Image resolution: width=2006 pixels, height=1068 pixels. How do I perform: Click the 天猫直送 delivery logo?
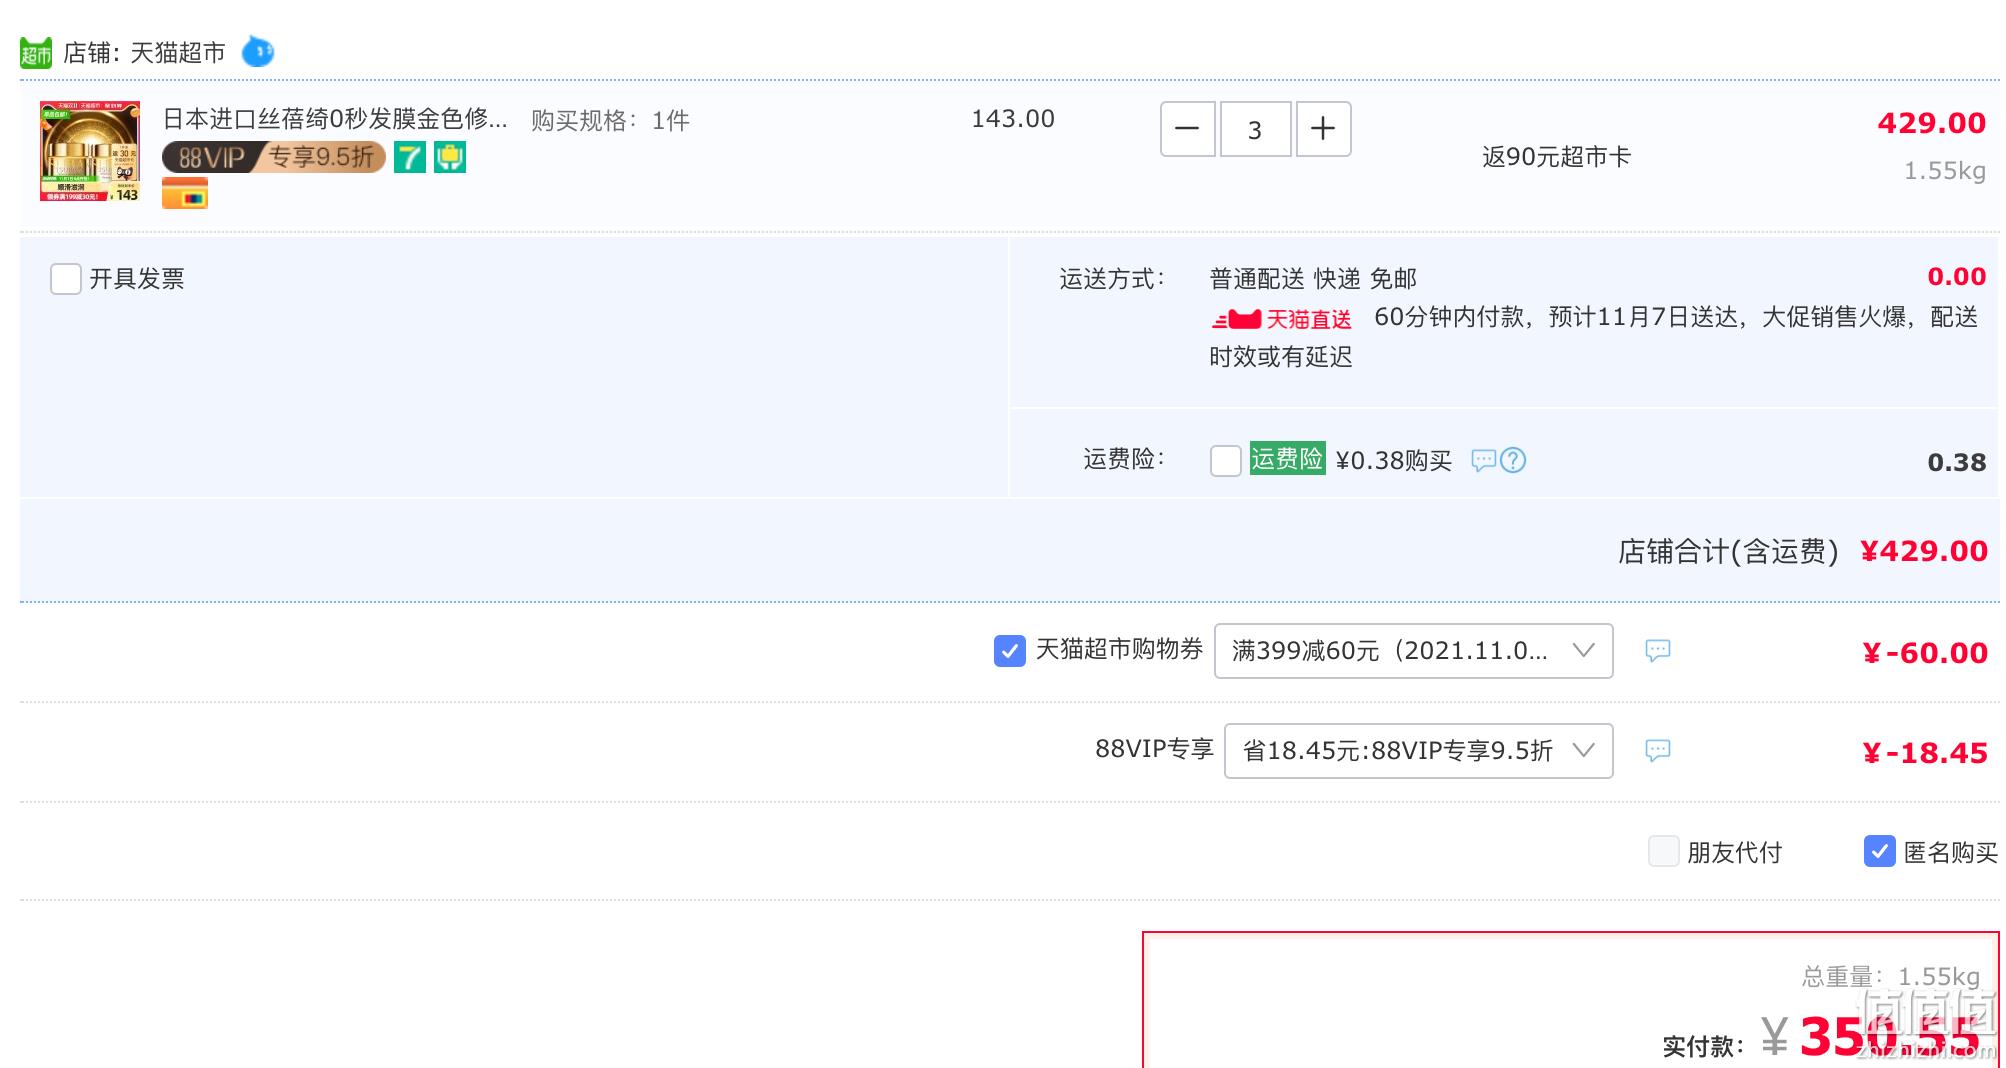(x=1281, y=320)
